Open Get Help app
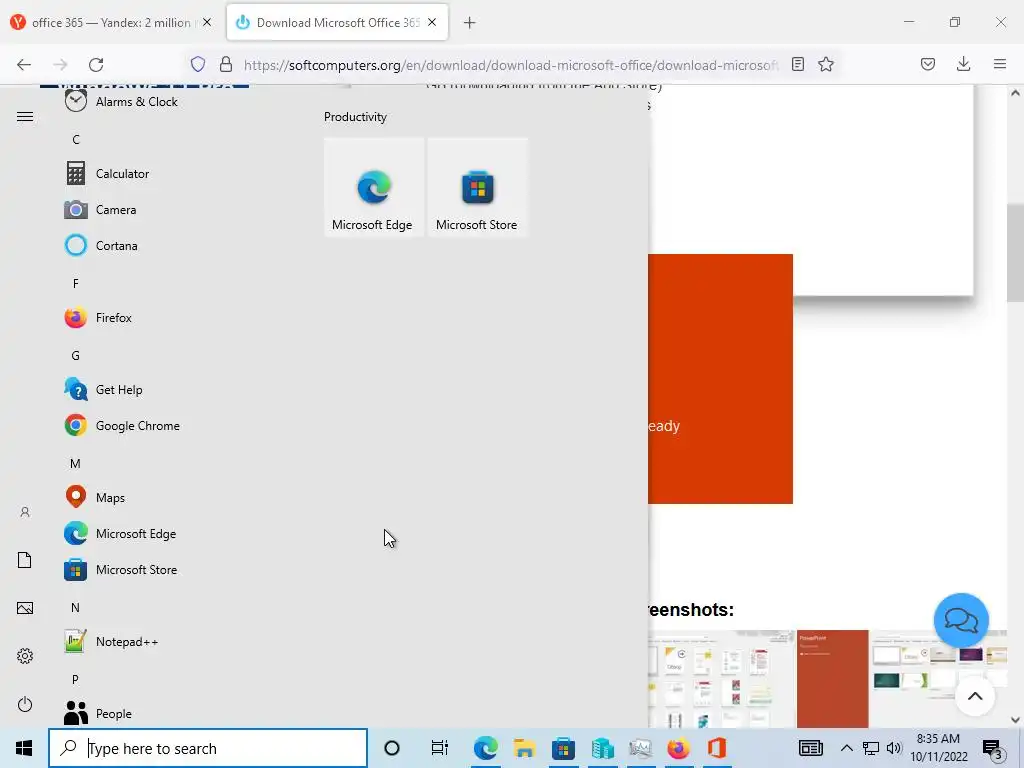Viewport: 1024px width, 768px height. (x=103, y=390)
